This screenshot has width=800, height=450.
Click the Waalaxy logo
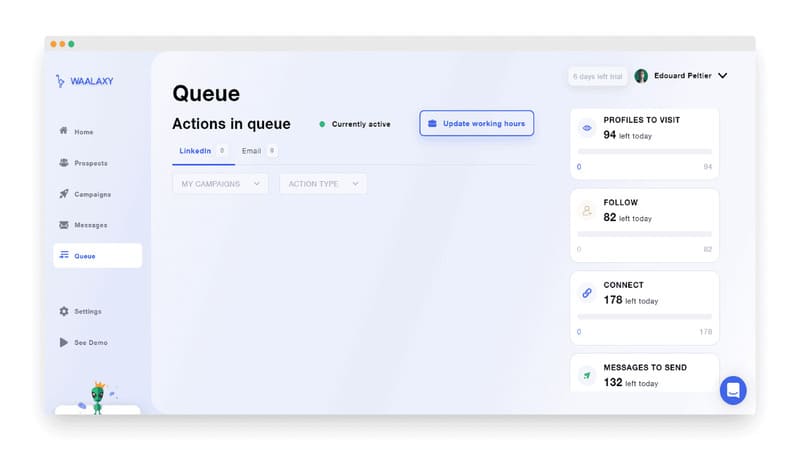coord(85,81)
